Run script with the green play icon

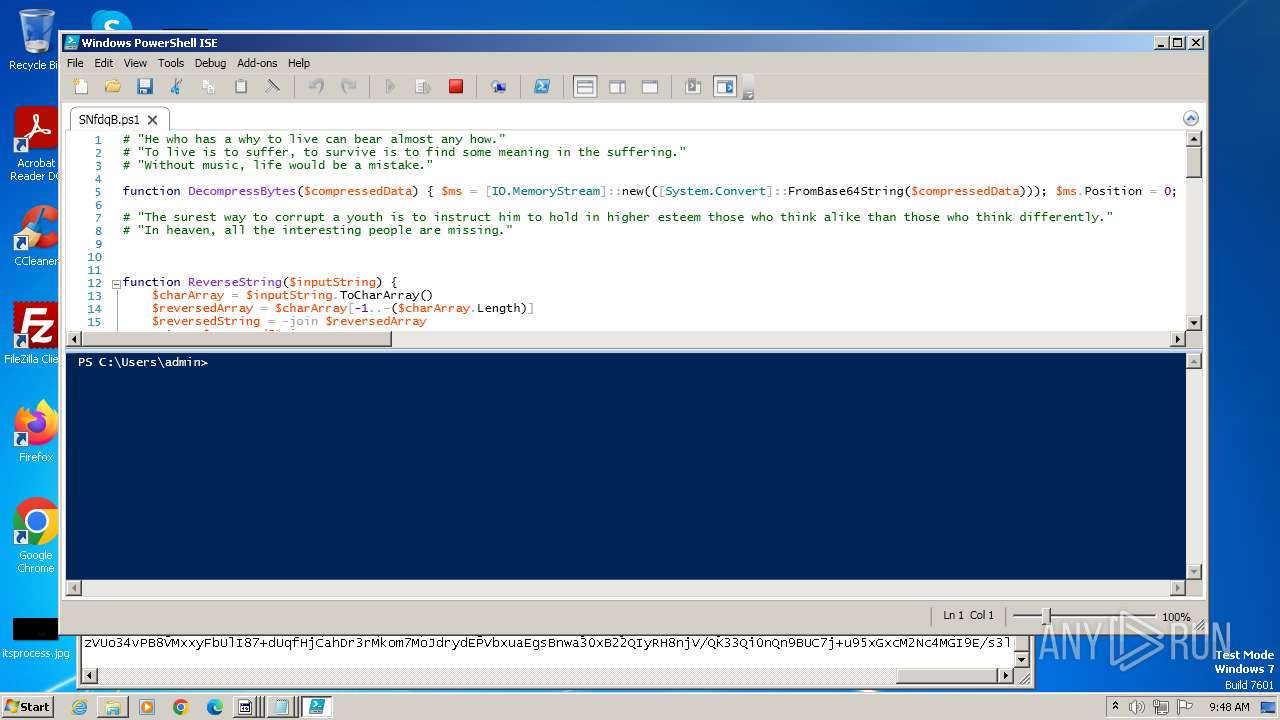(390, 87)
